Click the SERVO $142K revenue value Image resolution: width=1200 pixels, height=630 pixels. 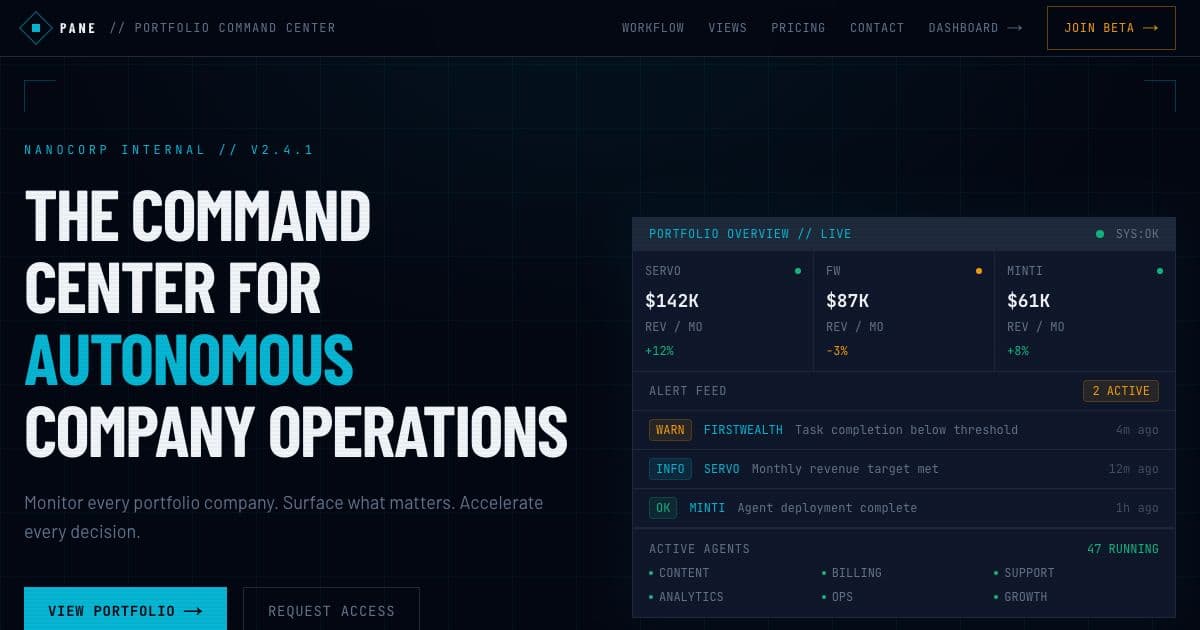point(674,300)
